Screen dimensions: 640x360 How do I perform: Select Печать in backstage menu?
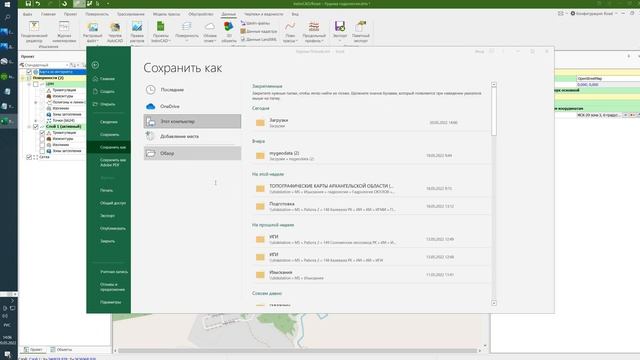click(x=109, y=190)
